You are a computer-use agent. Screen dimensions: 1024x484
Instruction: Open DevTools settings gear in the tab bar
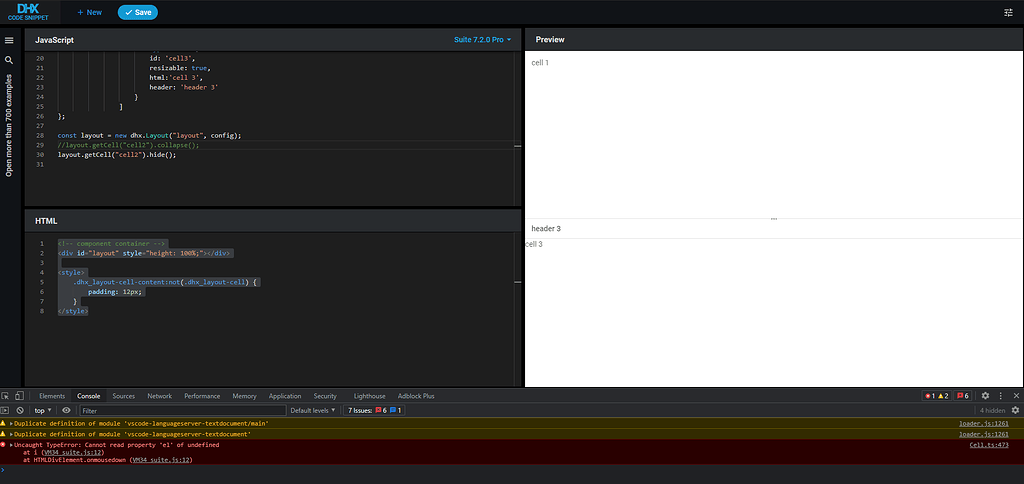[x=985, y=396]
